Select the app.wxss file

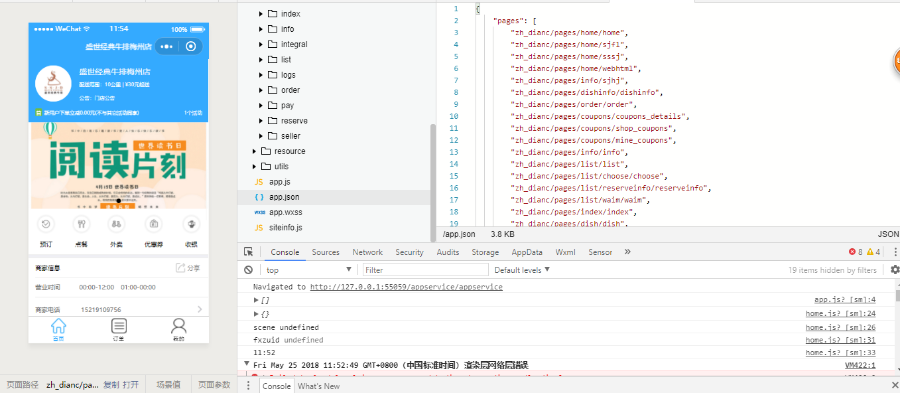pyautogui.click(x=285, y=212)
